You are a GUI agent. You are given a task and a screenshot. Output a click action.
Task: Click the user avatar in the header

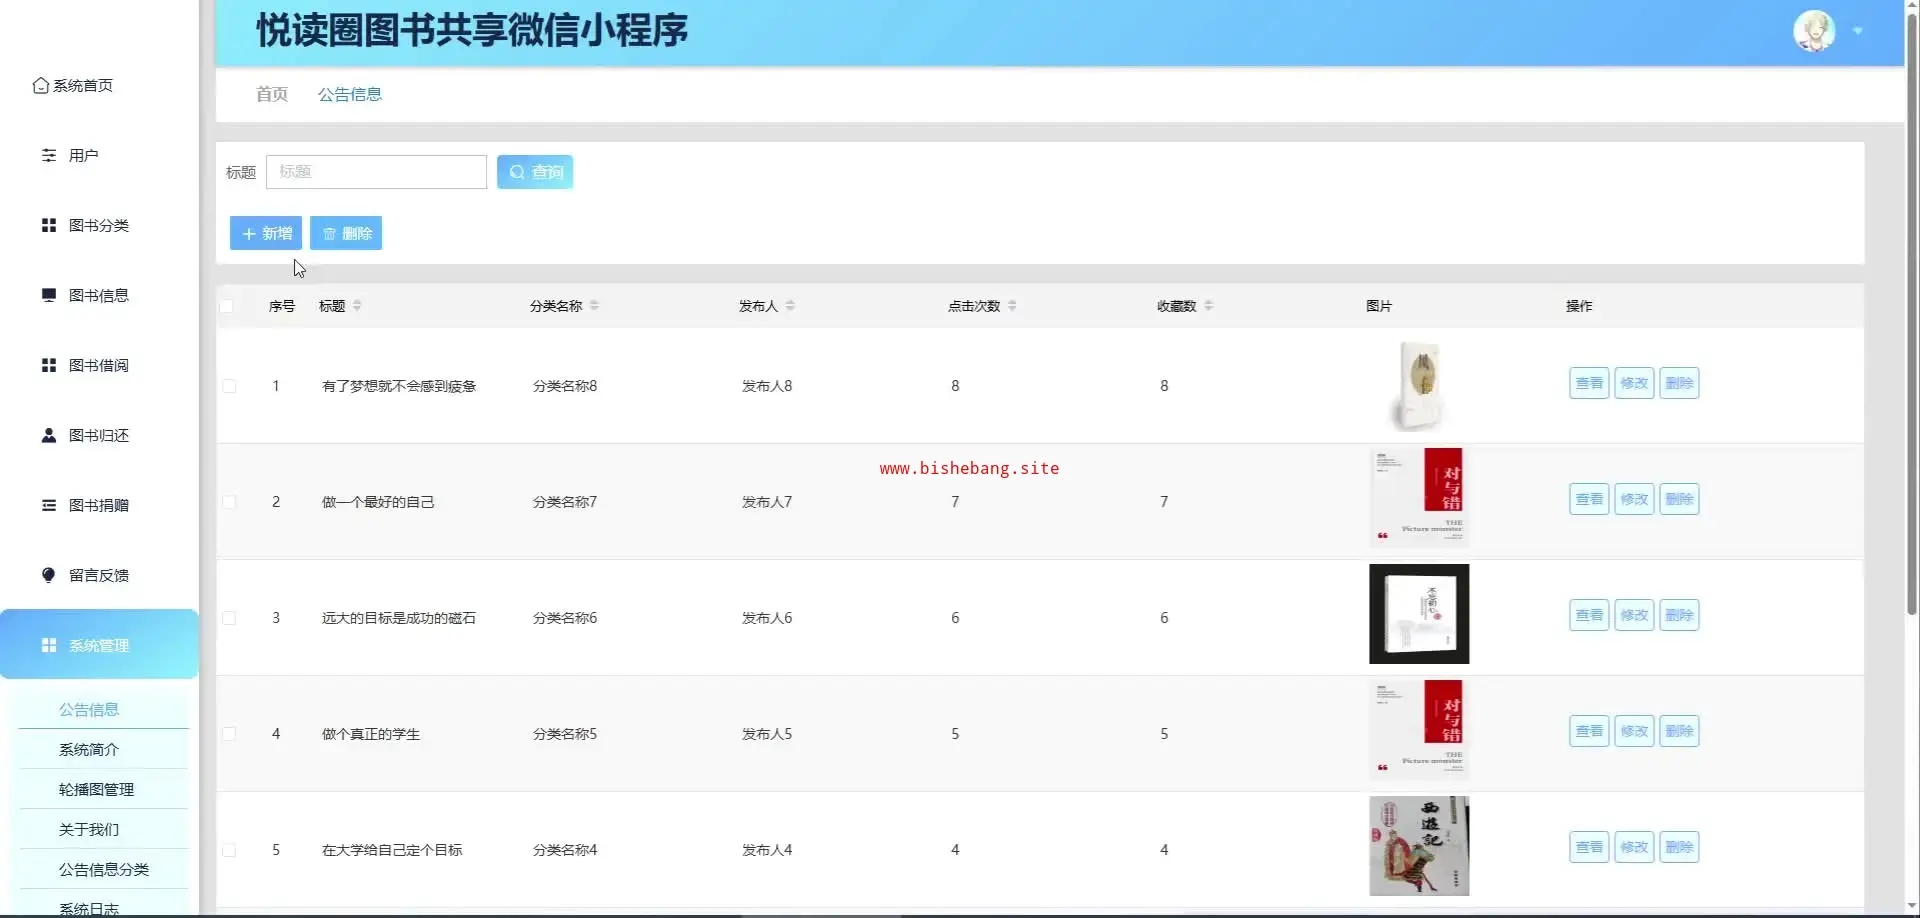click(1814, 31)
